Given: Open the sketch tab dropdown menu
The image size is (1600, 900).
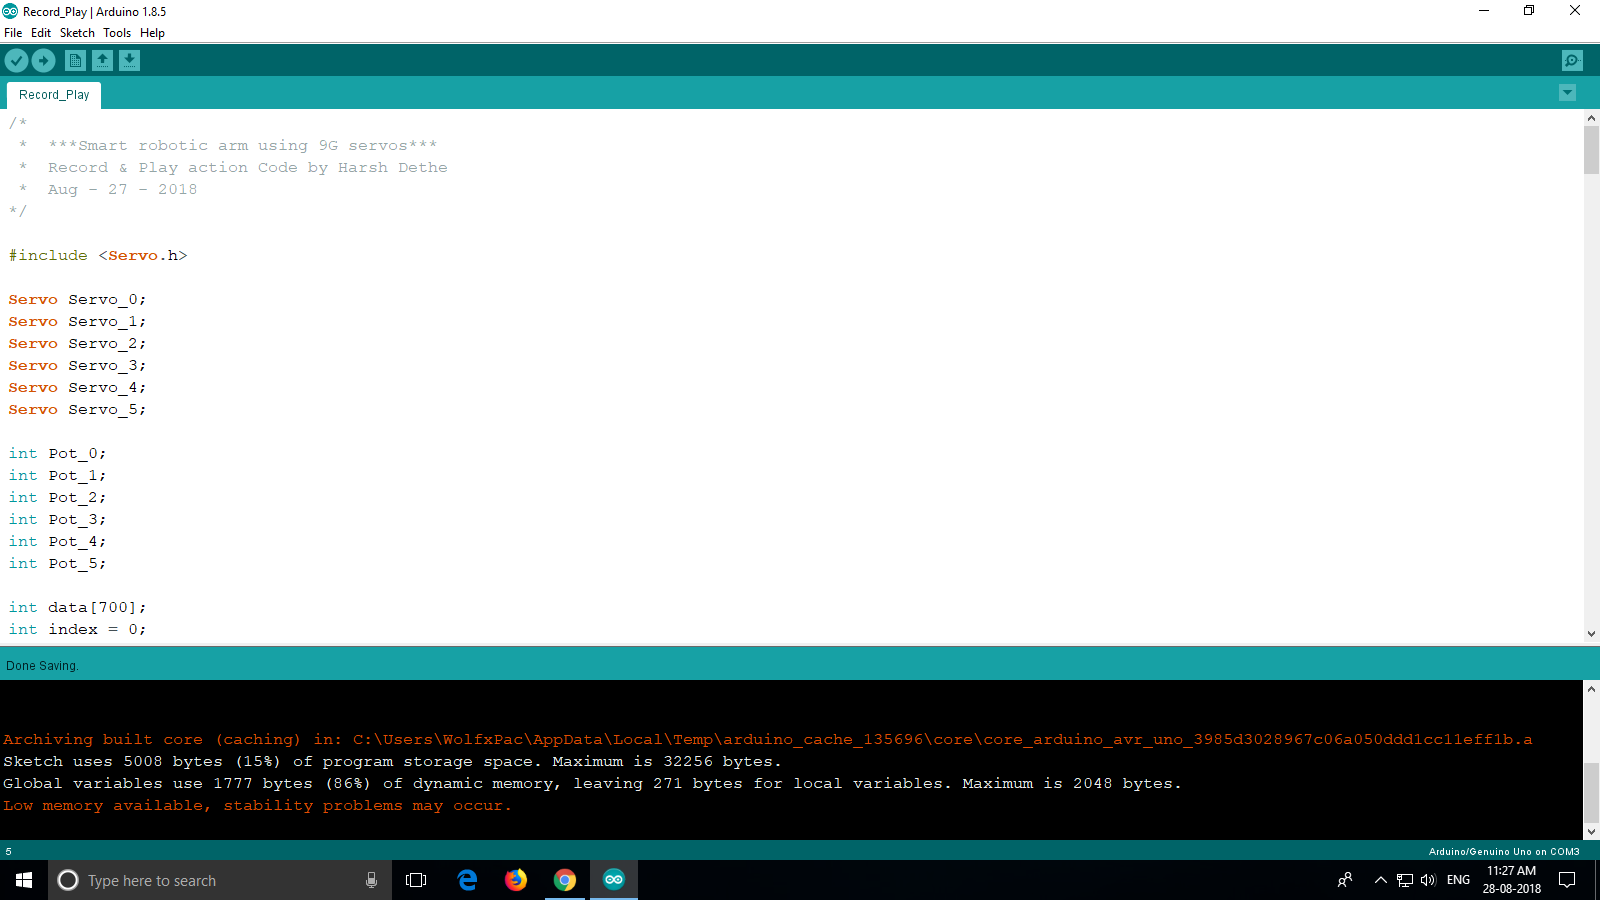Looking at the screenshot, I should click(x=1567, y=93).
